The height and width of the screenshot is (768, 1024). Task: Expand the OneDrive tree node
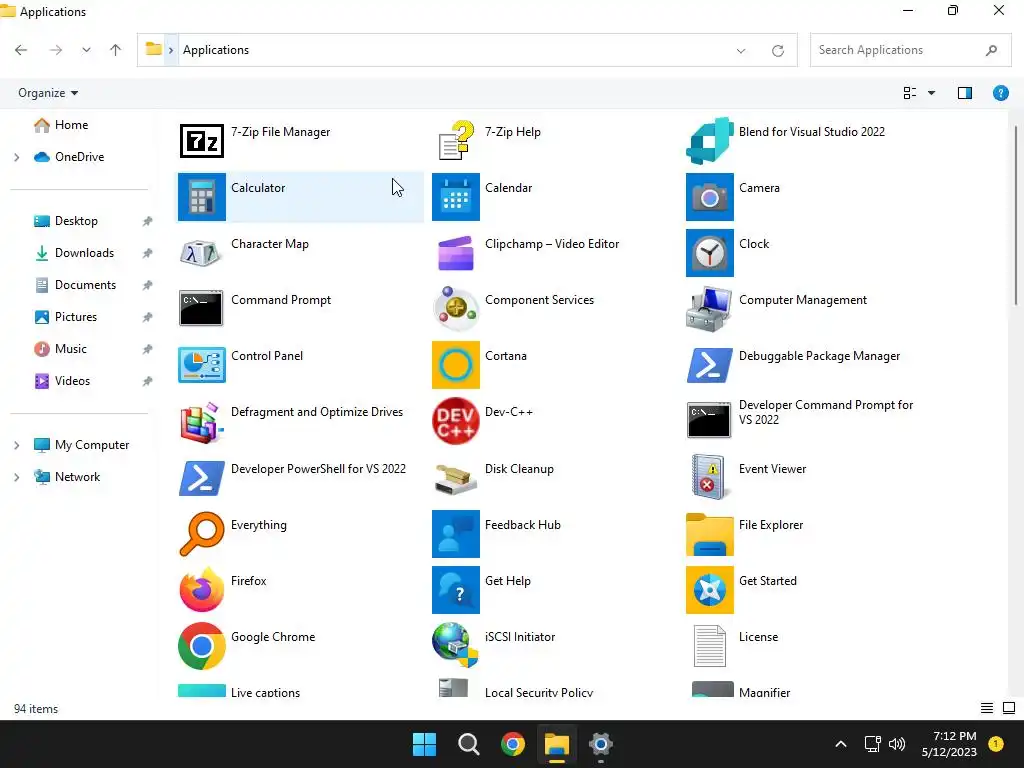click(17, 157)
